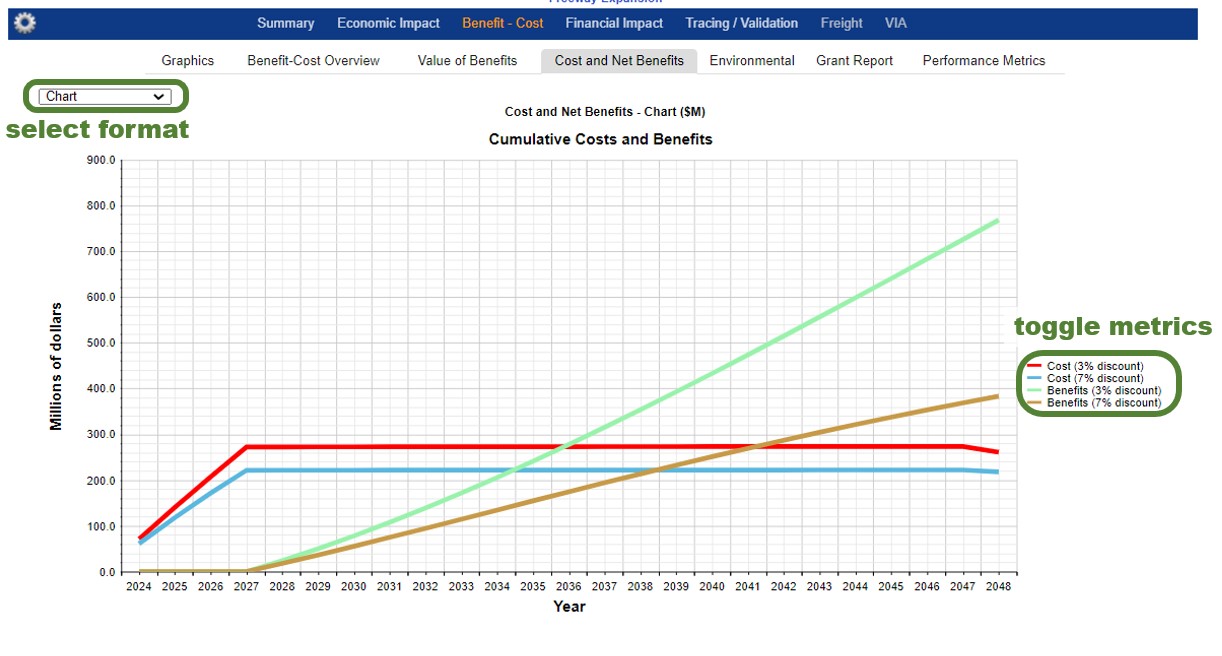Image resolution: width=1222 pixels, height=656 pixels.
Task: Click the Benefits (7% discount) legend color line
Action: click(1035, 403)
